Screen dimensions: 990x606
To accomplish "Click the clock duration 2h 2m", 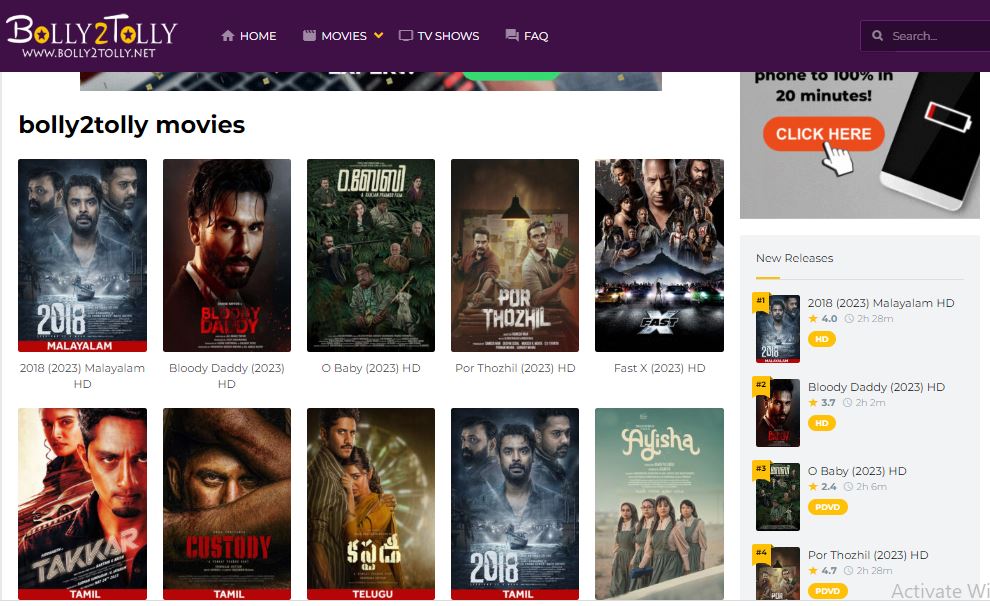I will click(x=864, y=403).
